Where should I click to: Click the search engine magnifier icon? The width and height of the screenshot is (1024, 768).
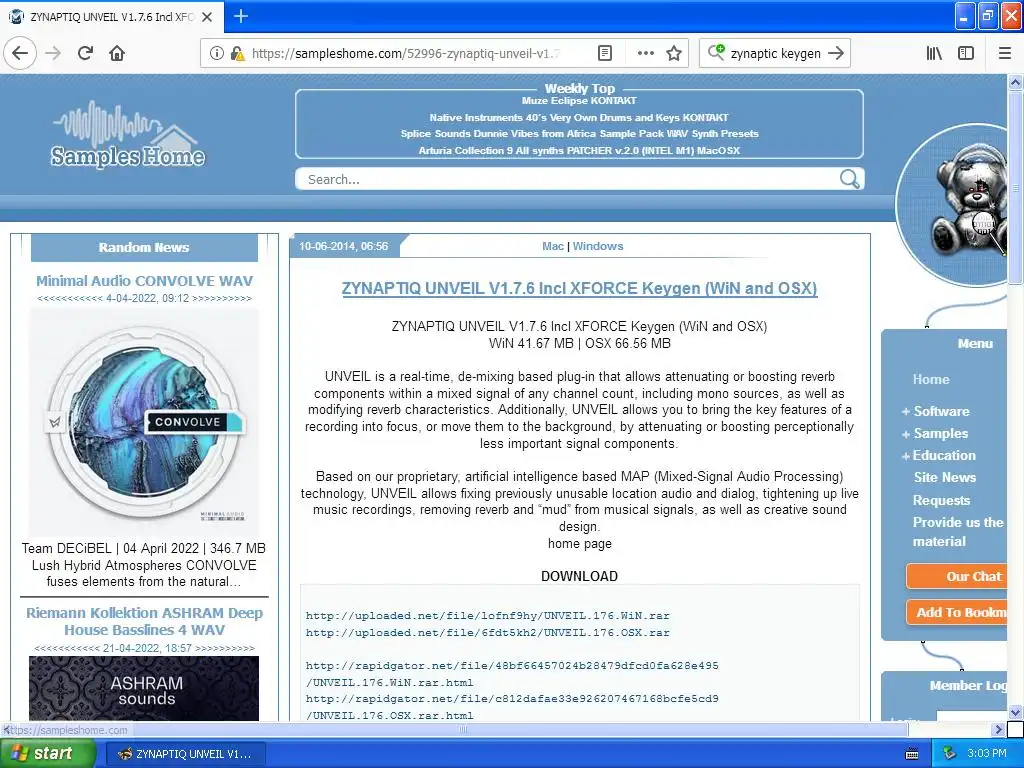click(x=716, y=53)
